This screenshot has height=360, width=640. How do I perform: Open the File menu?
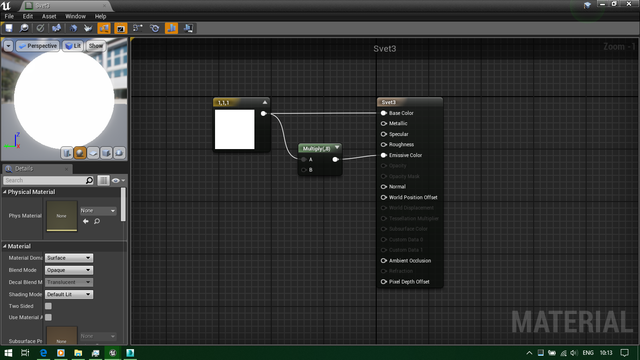pos(9,16)
